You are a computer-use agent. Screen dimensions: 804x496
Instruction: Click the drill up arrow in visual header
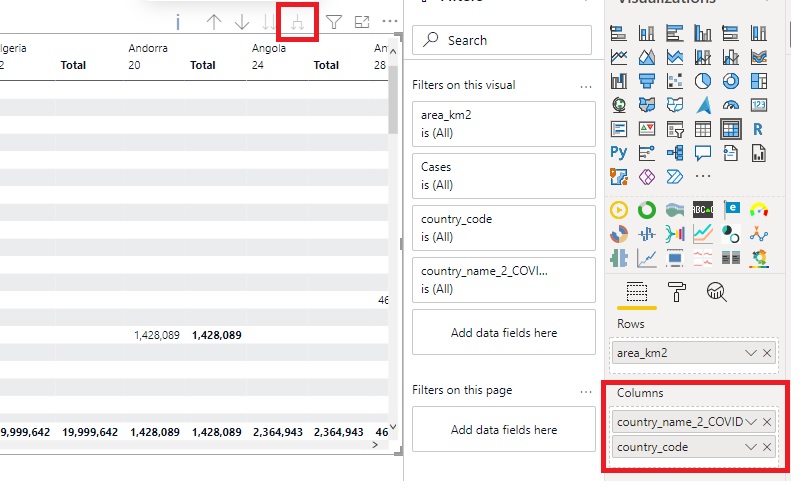click(213, 22)
